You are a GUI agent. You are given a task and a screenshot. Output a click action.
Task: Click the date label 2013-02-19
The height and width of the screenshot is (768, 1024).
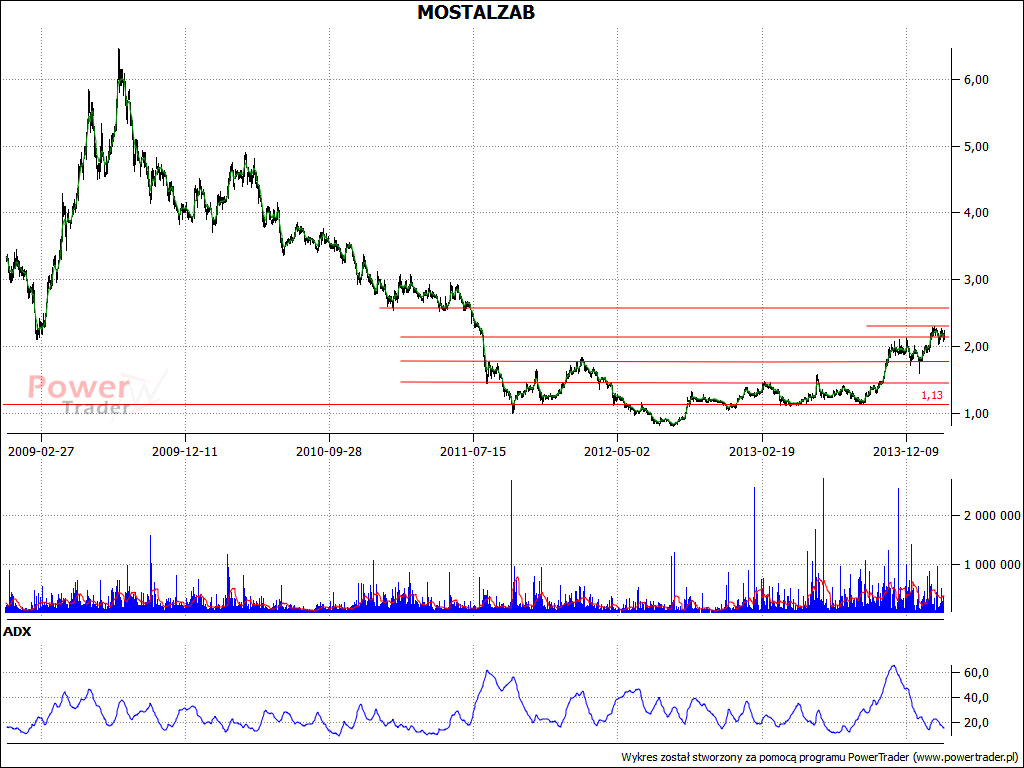761,452
